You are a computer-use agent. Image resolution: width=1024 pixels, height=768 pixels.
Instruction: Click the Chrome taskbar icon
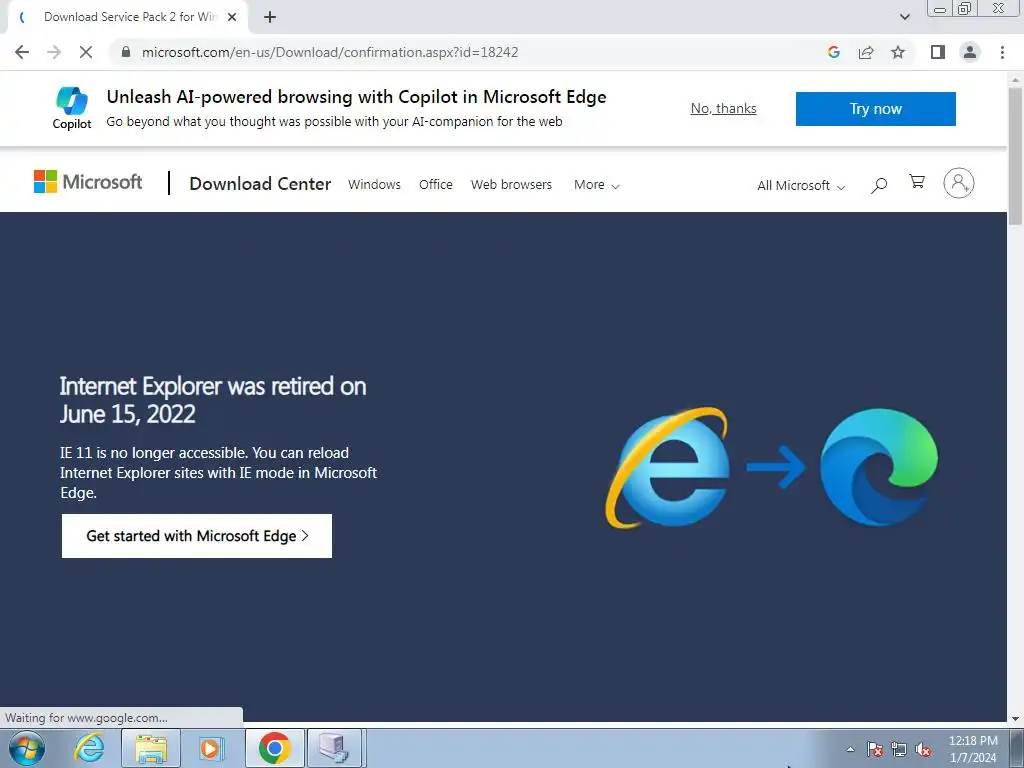coord(274,748)
